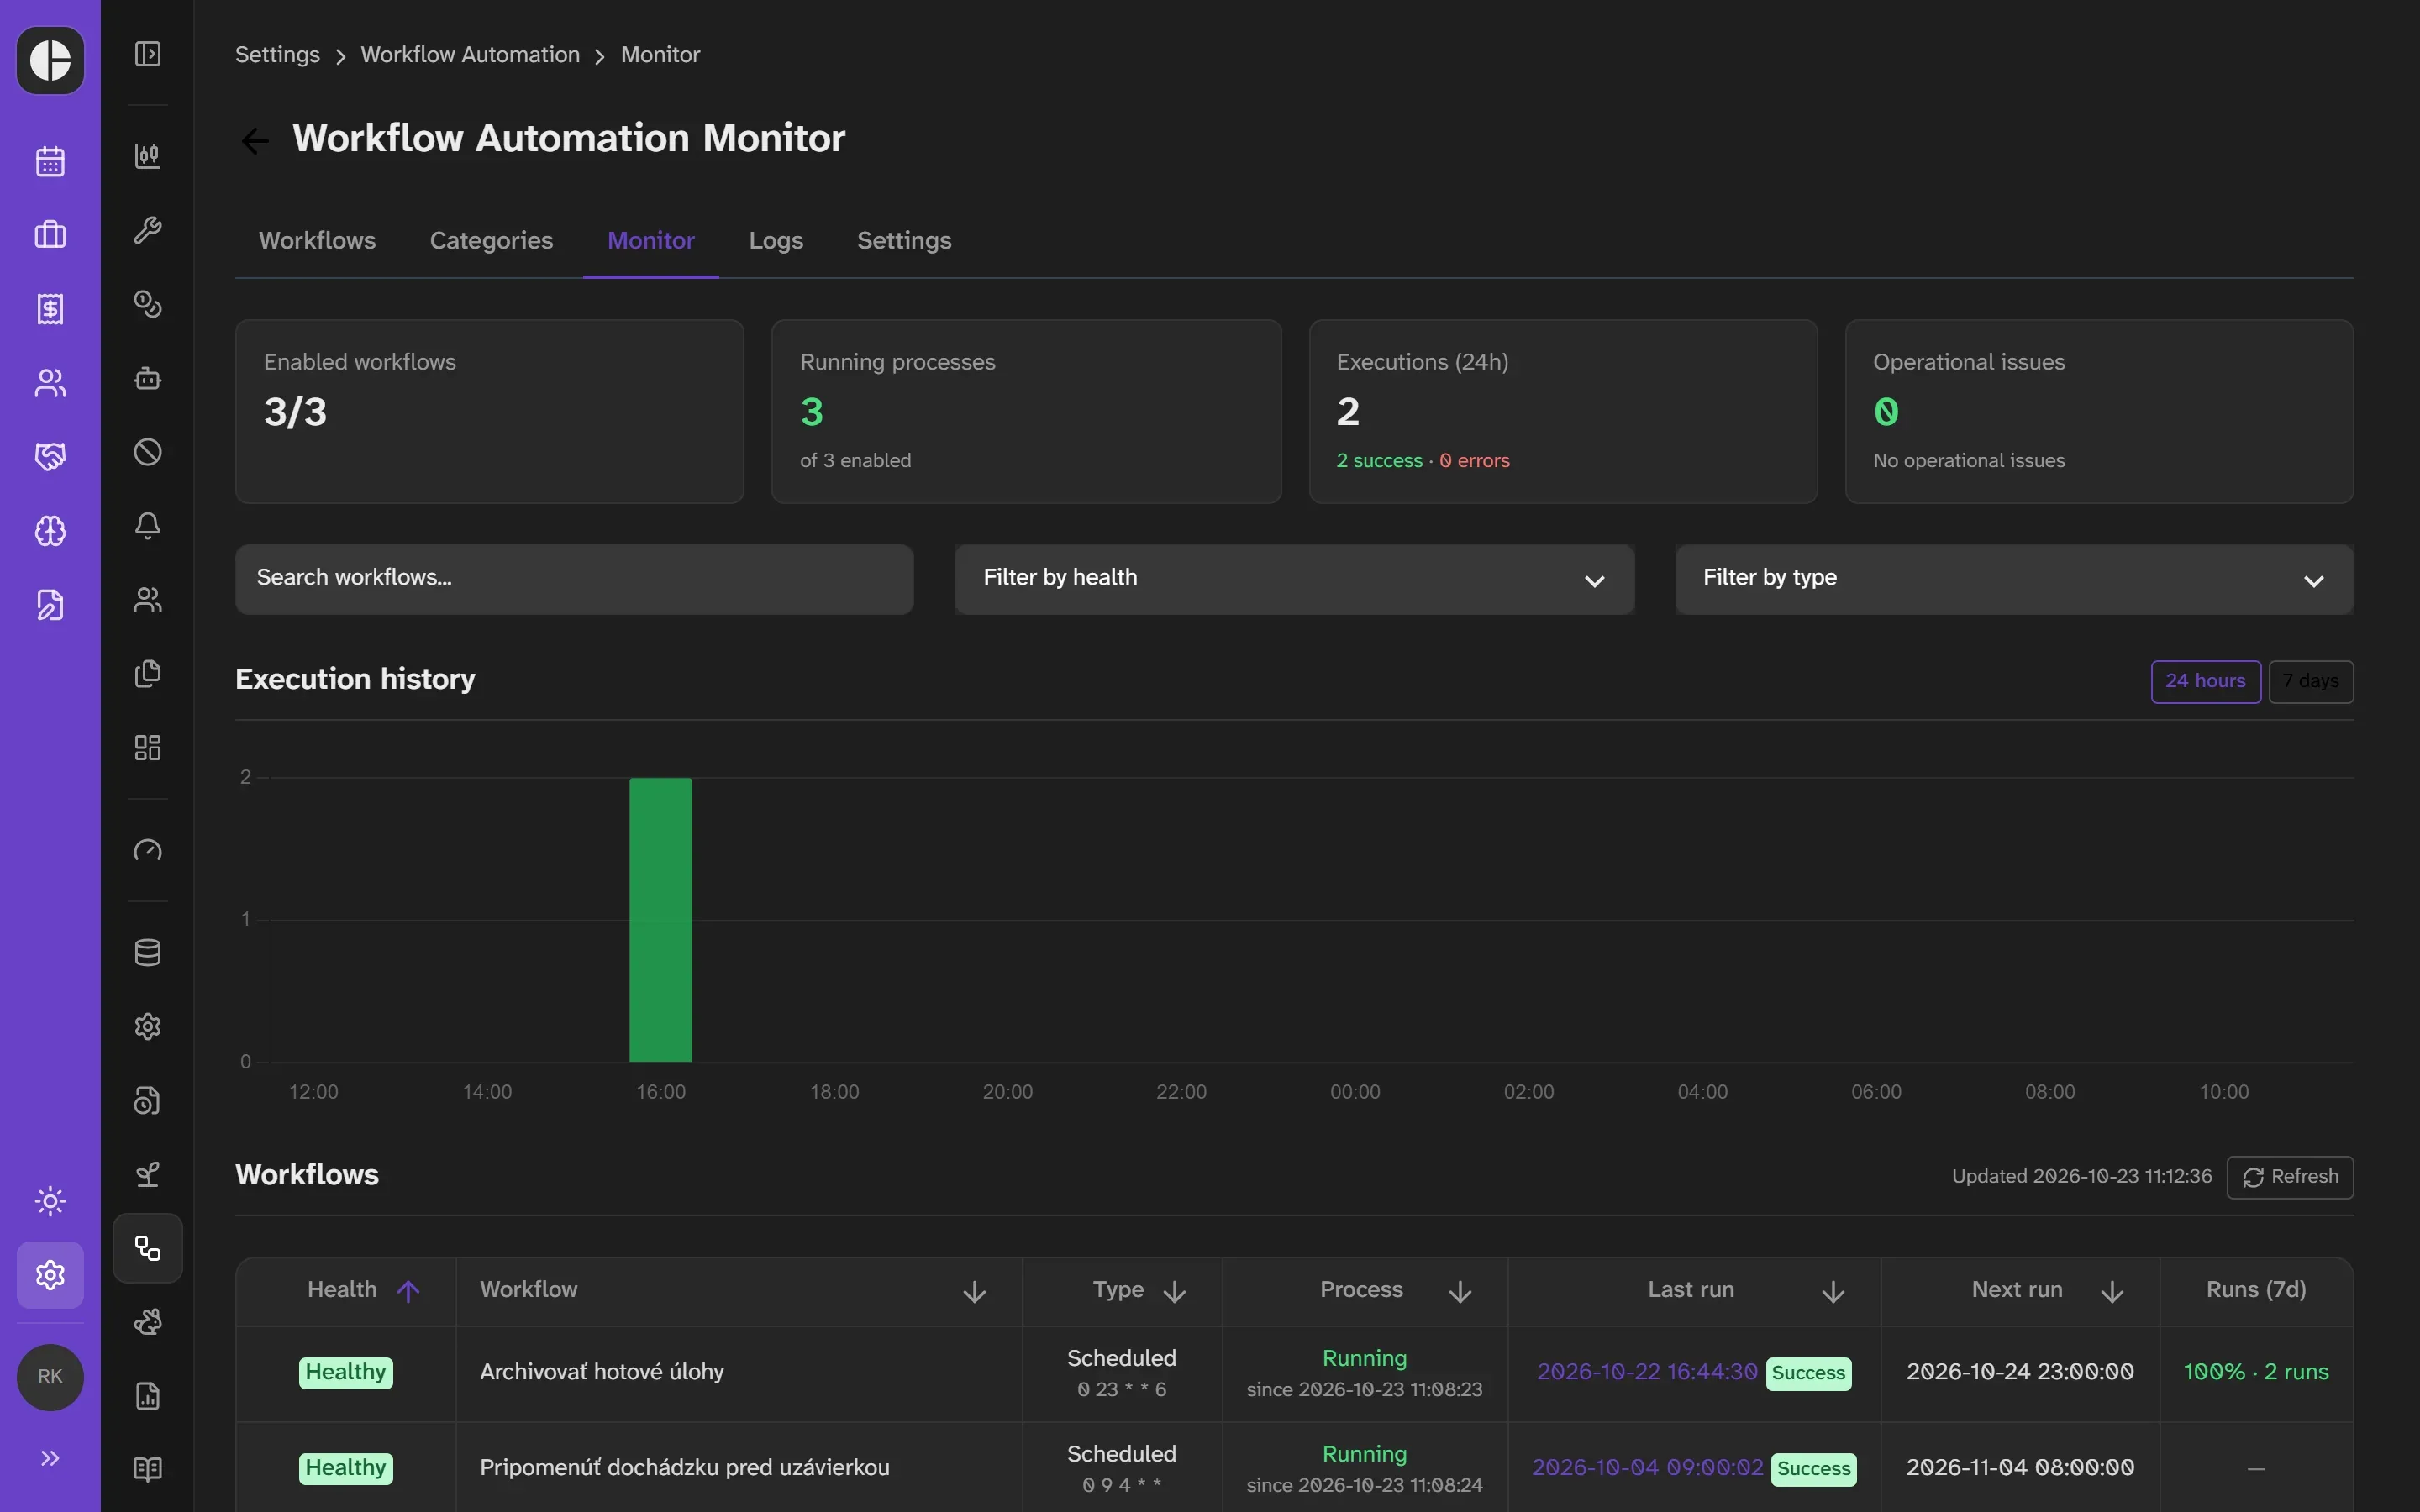
Task: Click the Refresh button
Action: 2290,1177
